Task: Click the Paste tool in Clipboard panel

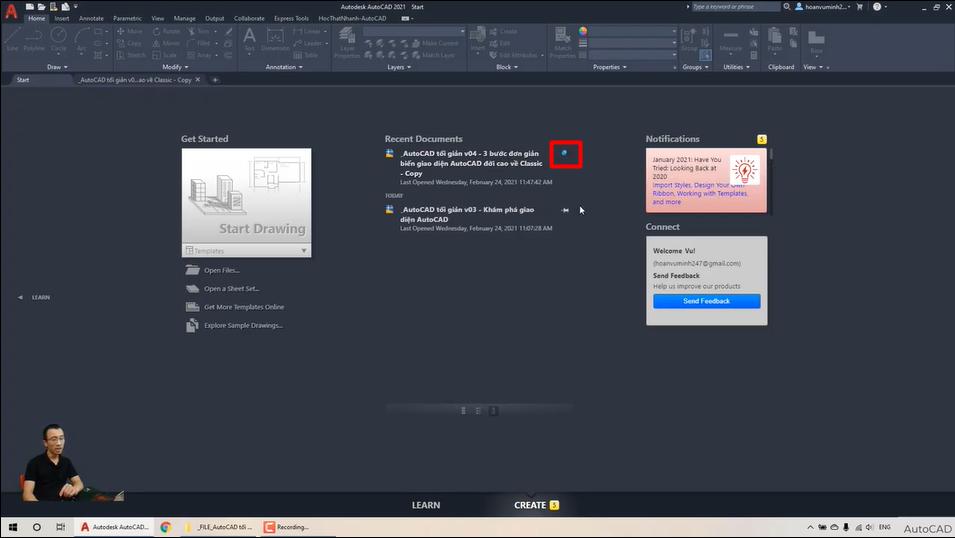Action: click(775, 39)
